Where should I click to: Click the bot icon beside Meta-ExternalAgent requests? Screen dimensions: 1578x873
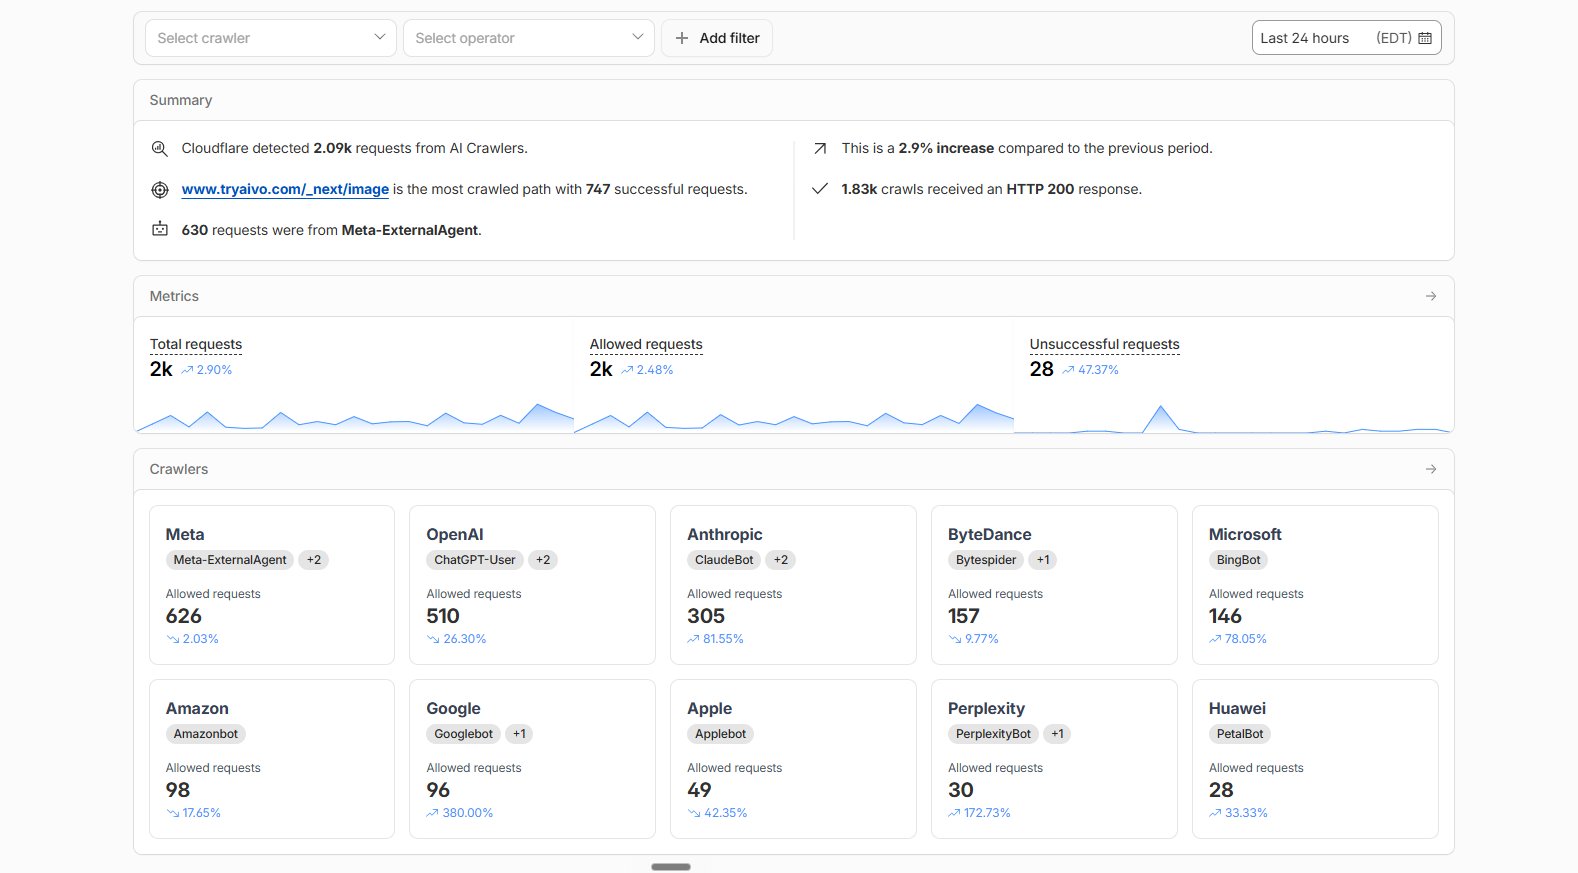pos(159,229)
